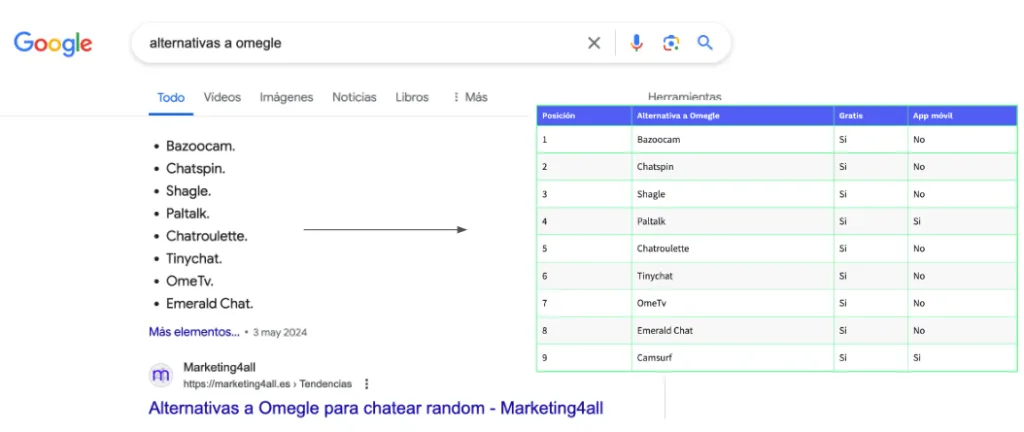Click 'Chatspin.' in the snippet list

coord(196,168)
